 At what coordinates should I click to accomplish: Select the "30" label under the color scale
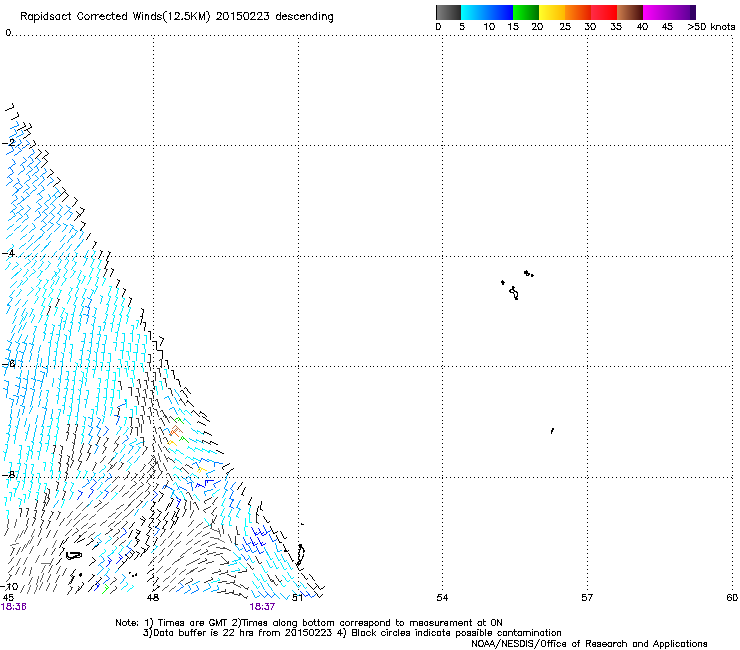(590, 27)
